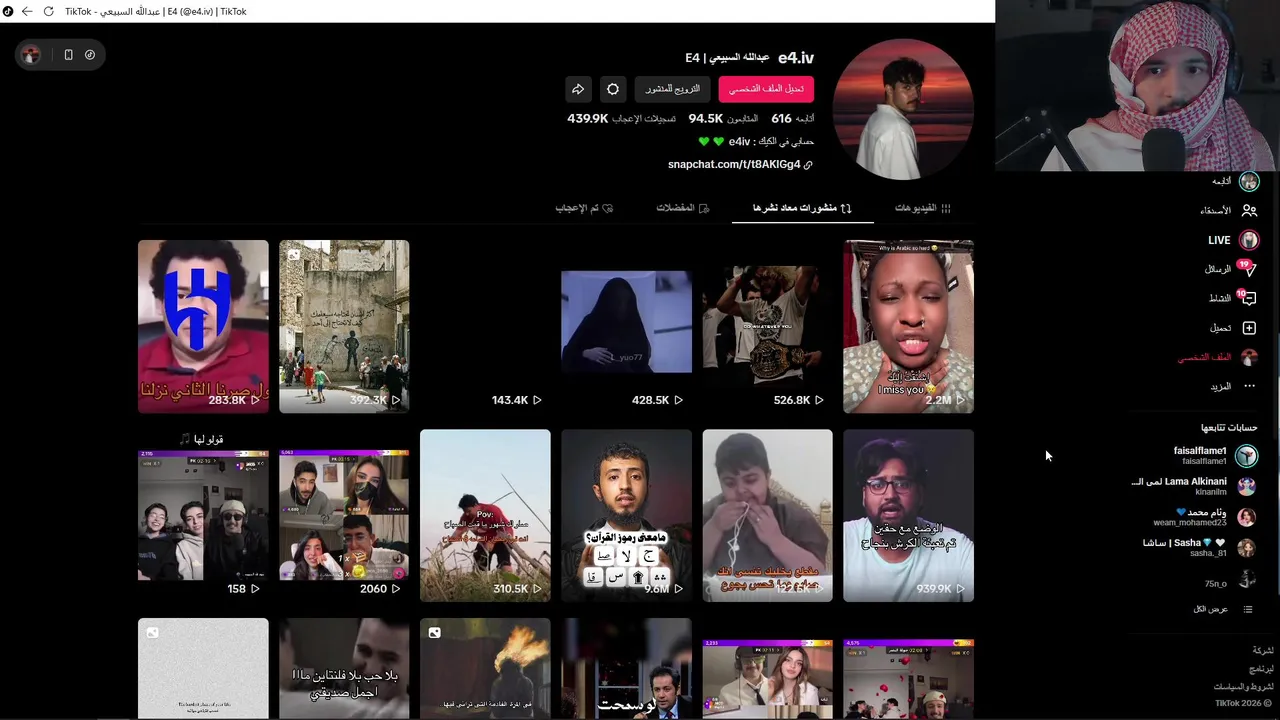Open the 939.9K views video
Screen dimensions: 1280x720
(908, 516)
